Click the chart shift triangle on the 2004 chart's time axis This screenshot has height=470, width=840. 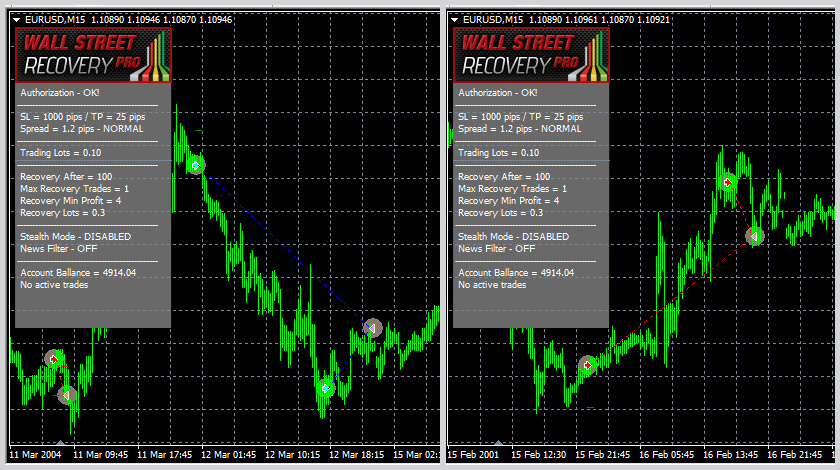(x=61, y=443)
